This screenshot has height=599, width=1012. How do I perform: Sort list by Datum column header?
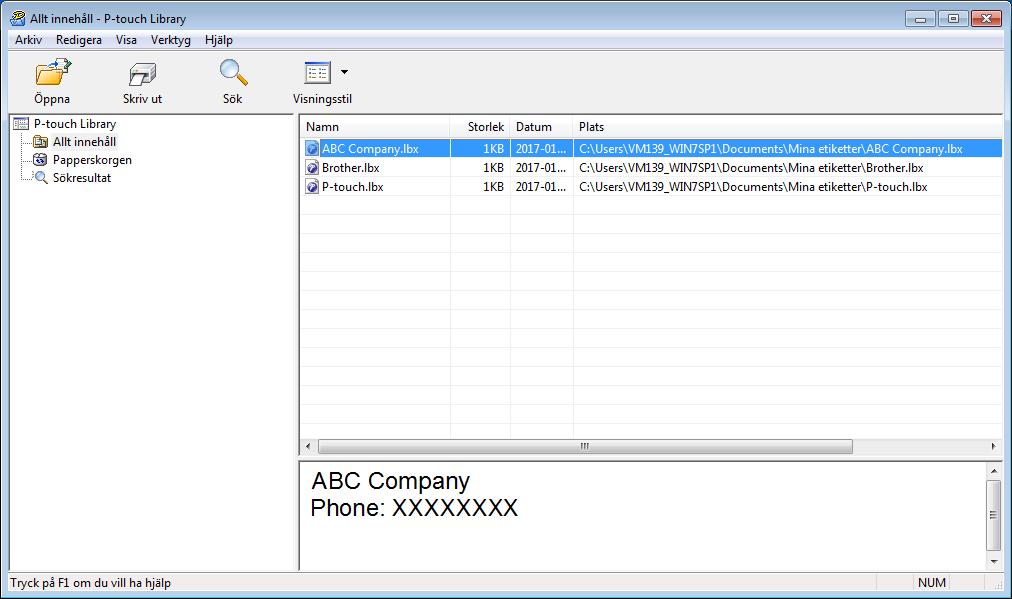point(541,127)
